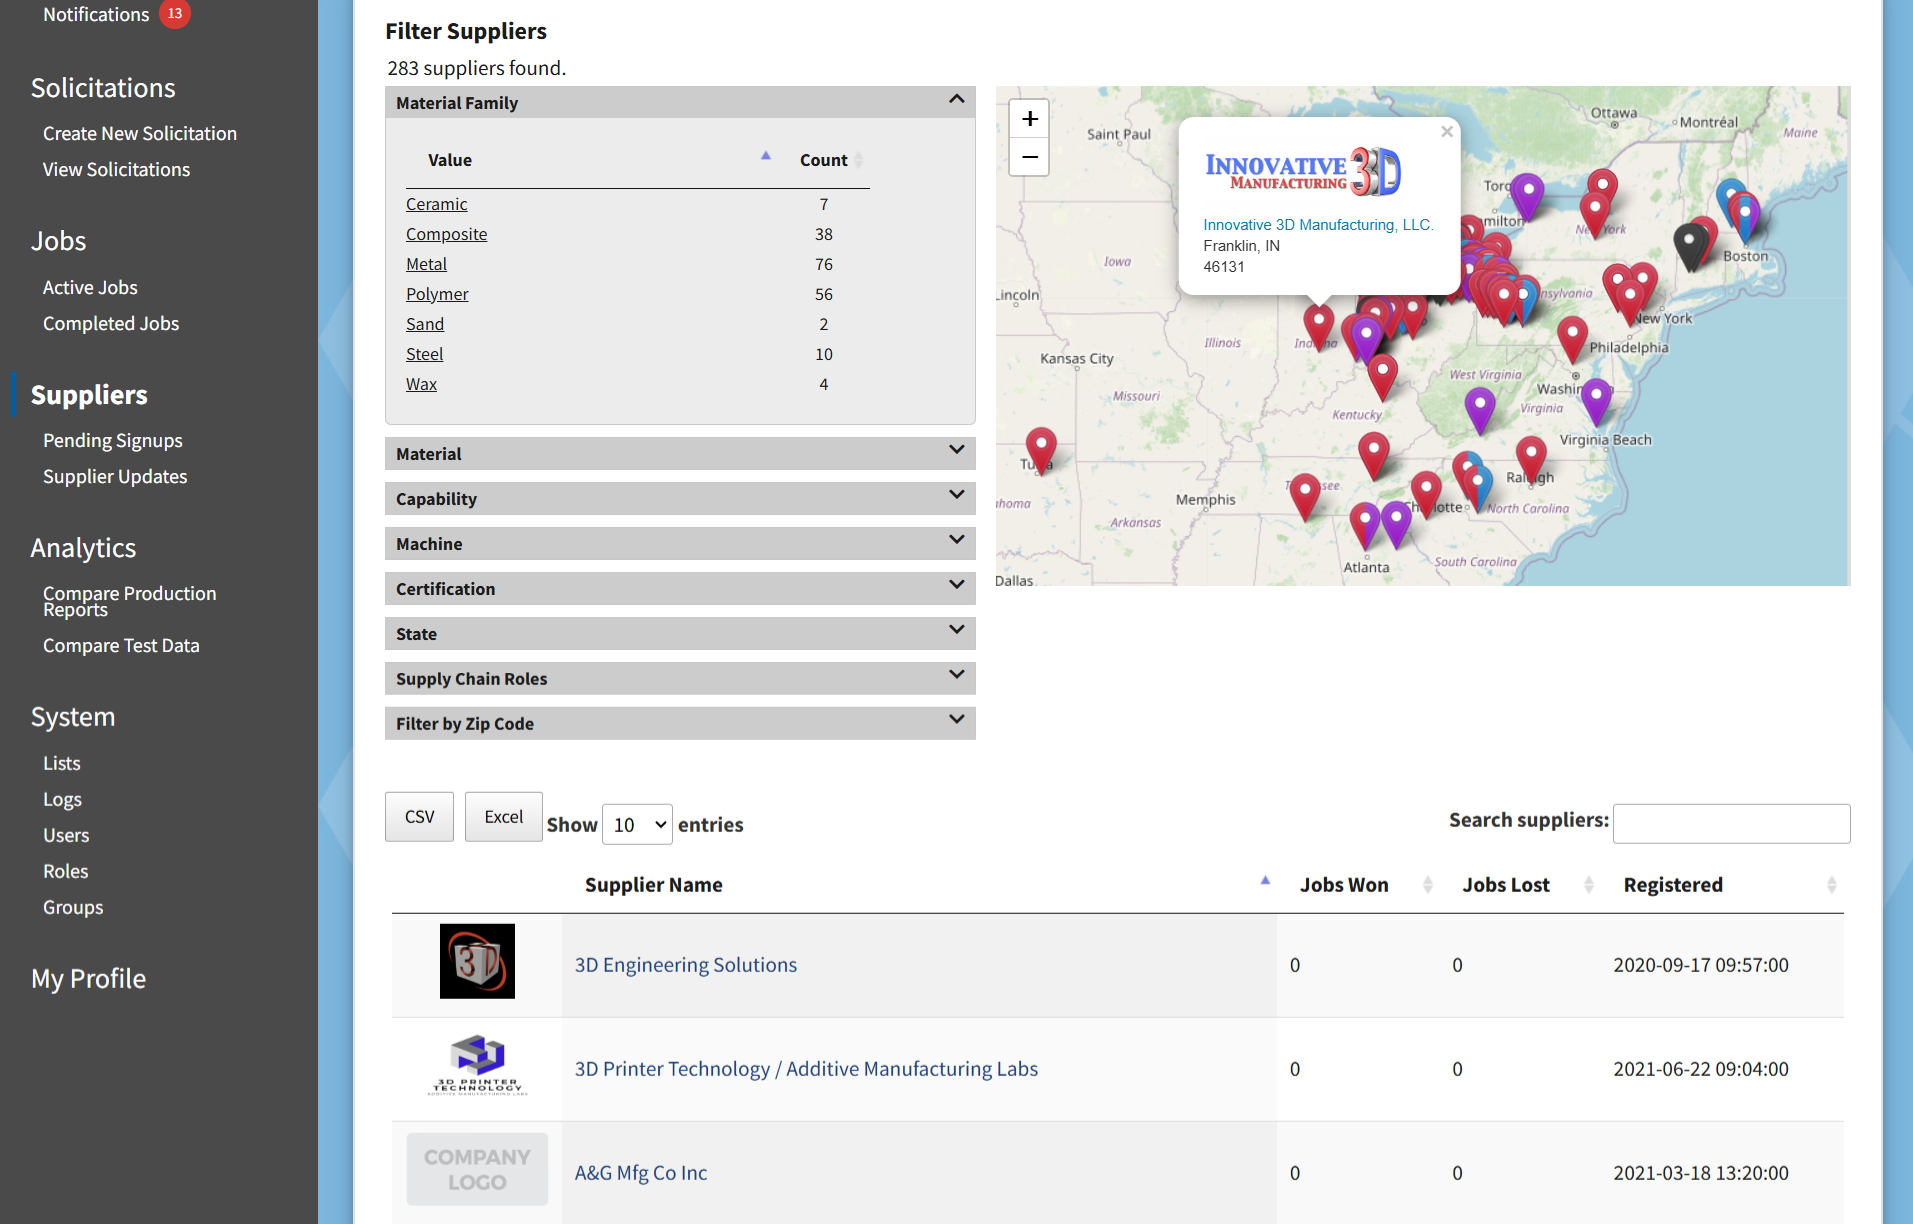Open Compare Test Data
The height and width of the screenshot is (1224, 1913).
(121, 645)
